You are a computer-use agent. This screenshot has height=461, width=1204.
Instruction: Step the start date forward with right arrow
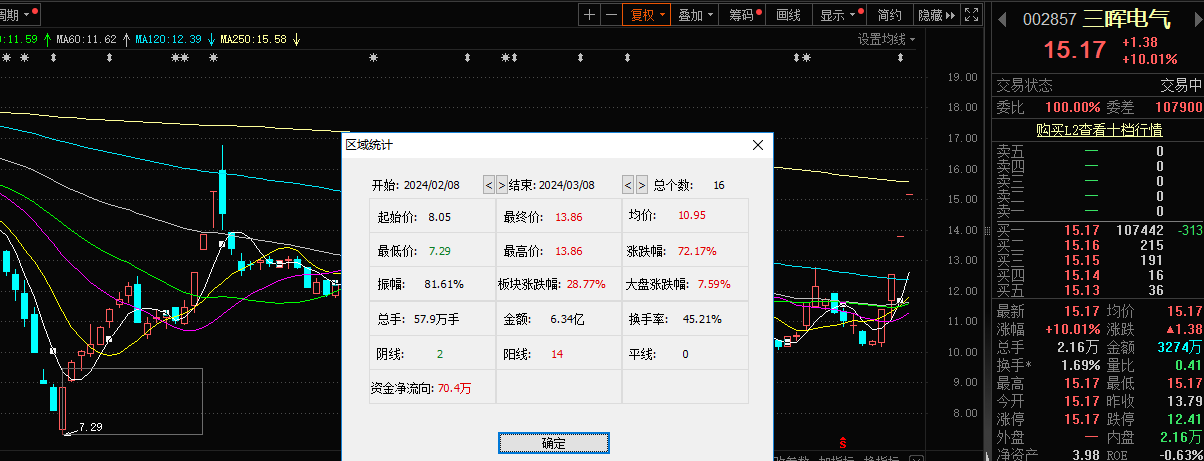pyautogui.click(x=502, y=185)
